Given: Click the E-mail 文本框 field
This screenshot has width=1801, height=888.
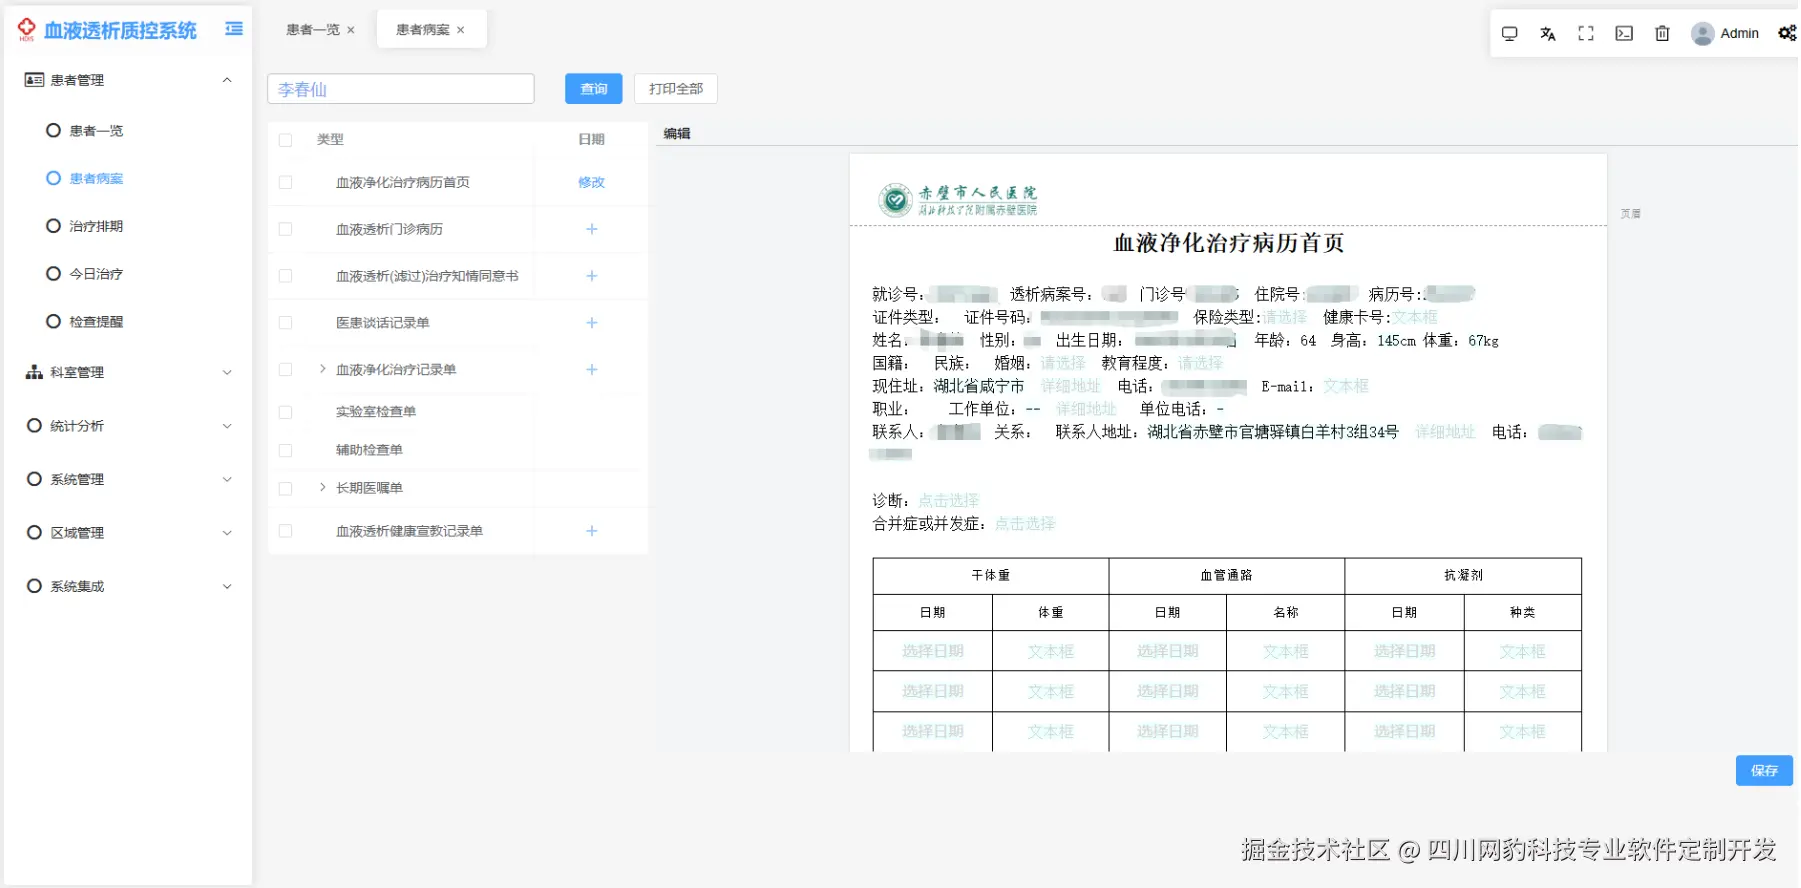Looking at the screenshot, I should (x=1346, y=386).
